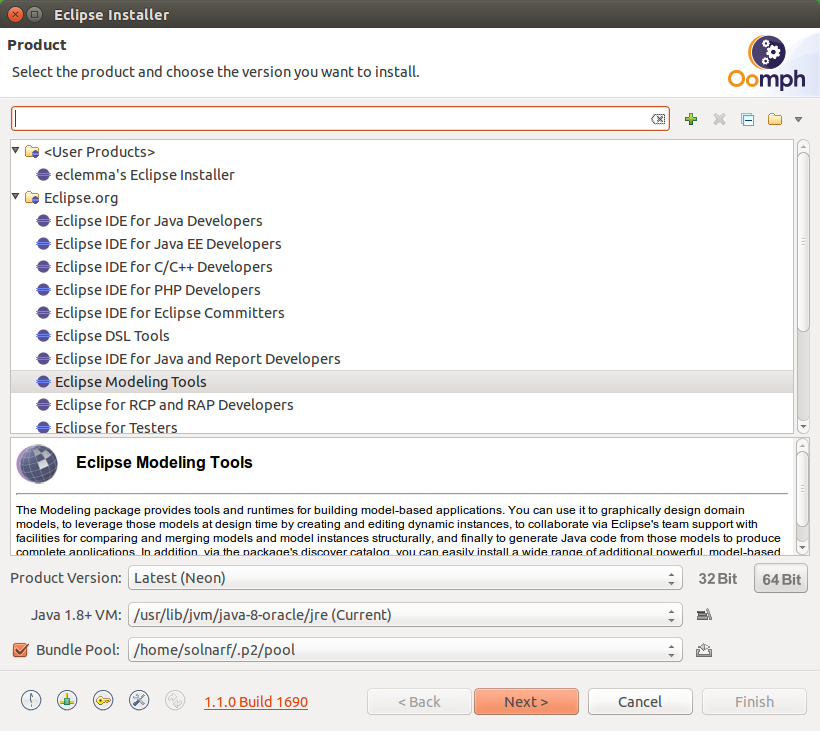The height and width of the screenshot is (731, 820).
Task: Open the Product Version dropdown
Action: coord(405,578)
